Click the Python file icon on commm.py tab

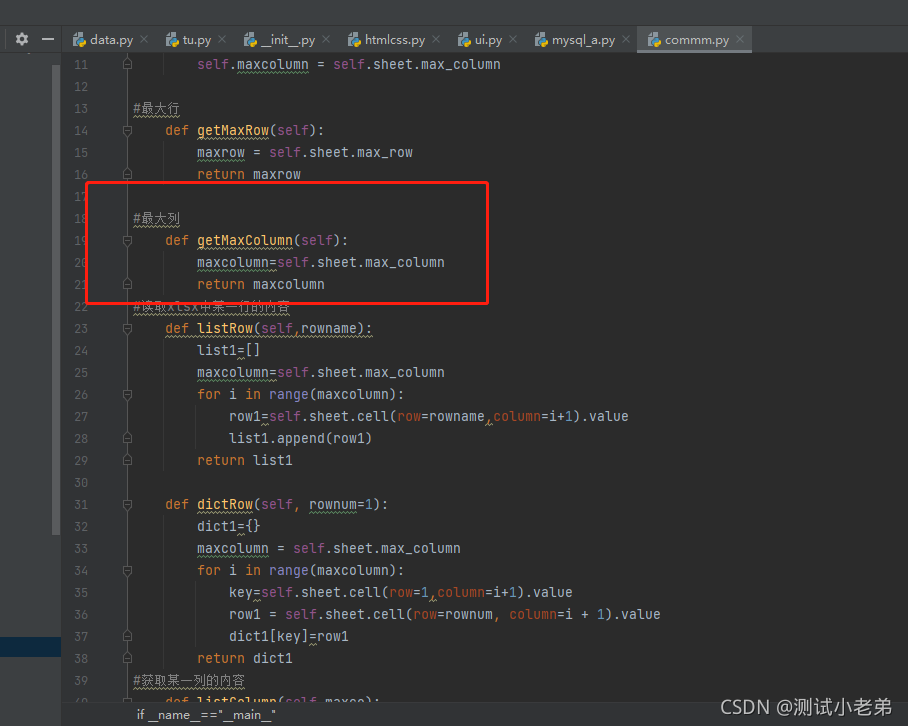click(x=654, y=39)
